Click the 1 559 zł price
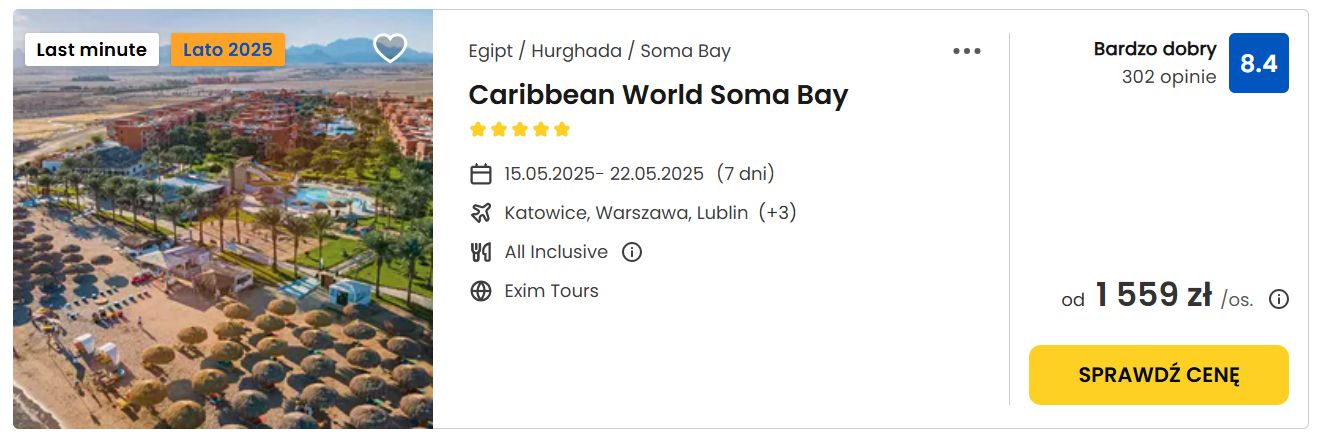1323x441 pixels. pos(1153,296)
